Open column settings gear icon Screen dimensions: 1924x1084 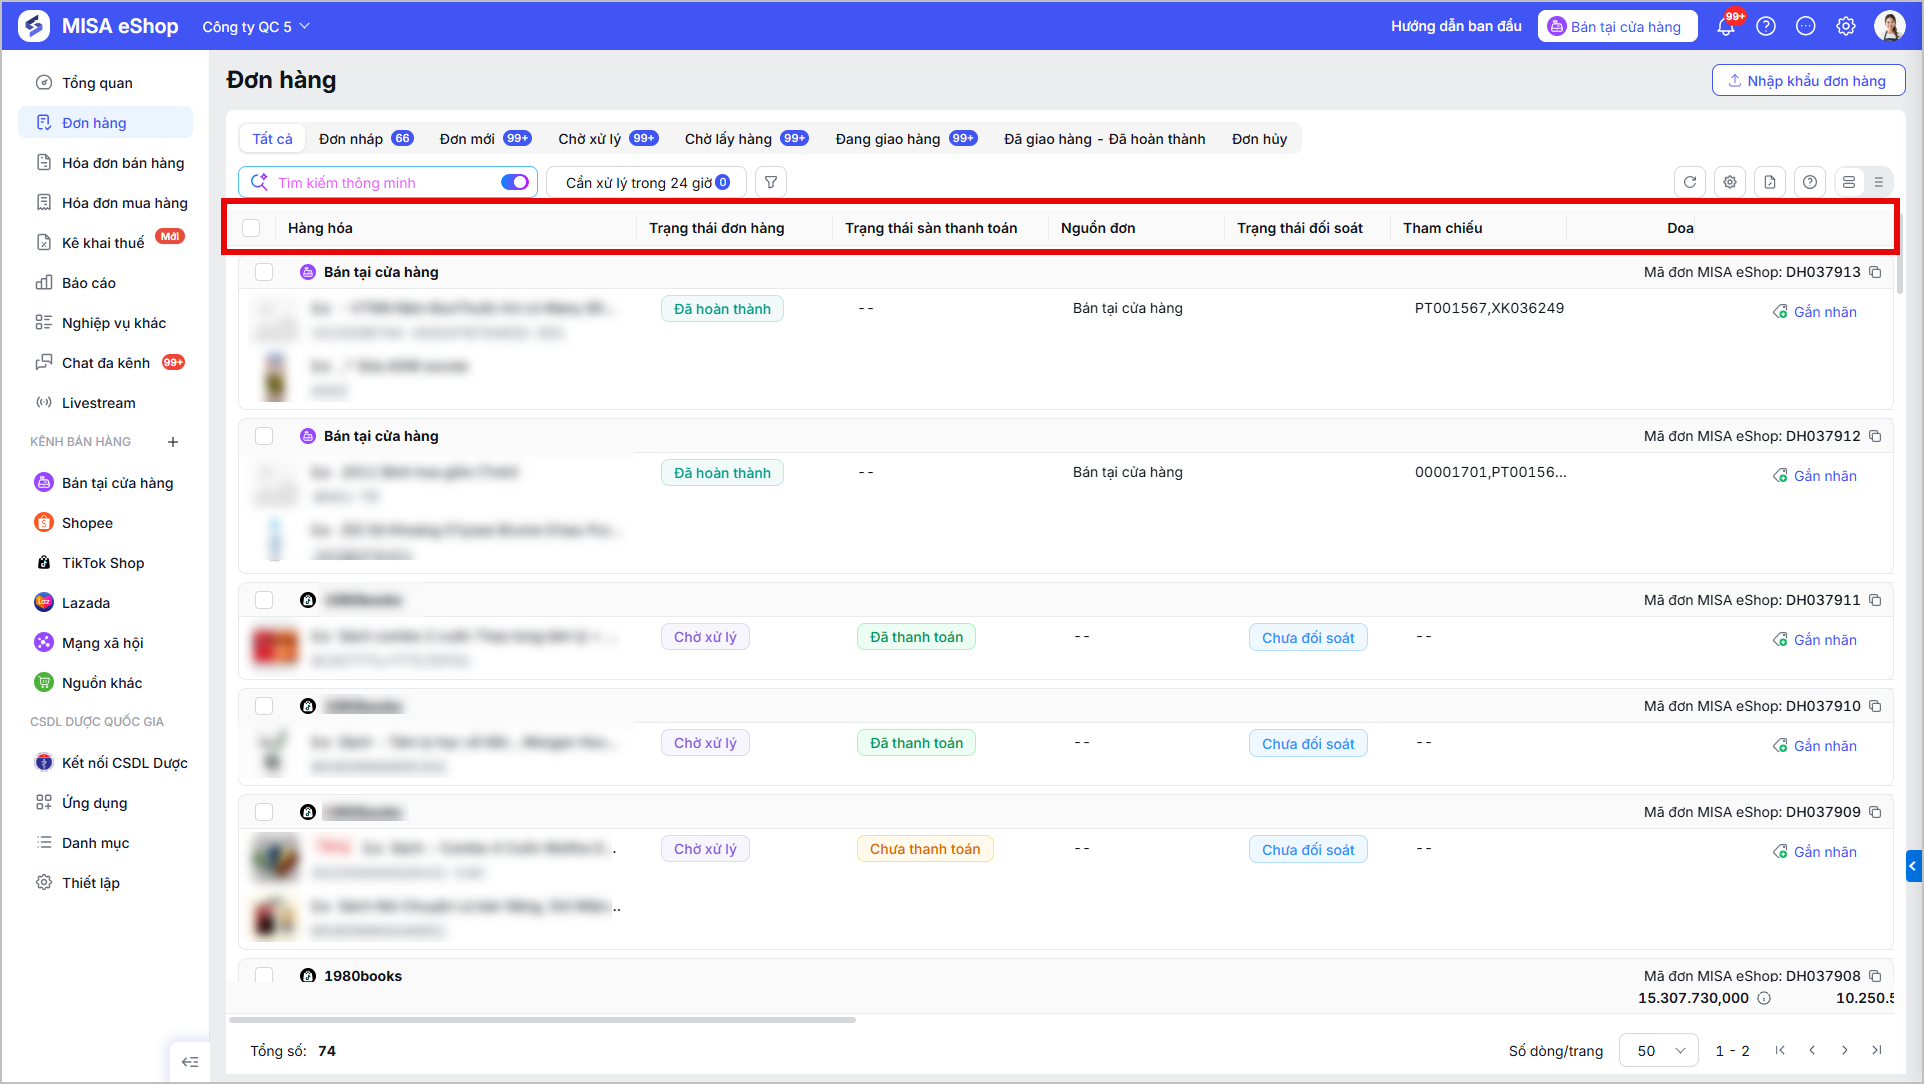pos(1730,182)
